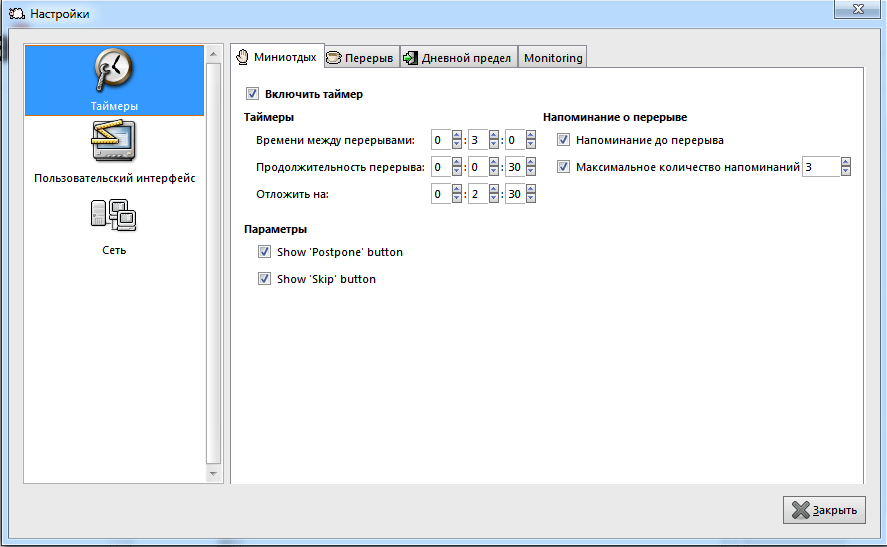Increase Максимальное количество напоминаний value

(x=846, y=162)
